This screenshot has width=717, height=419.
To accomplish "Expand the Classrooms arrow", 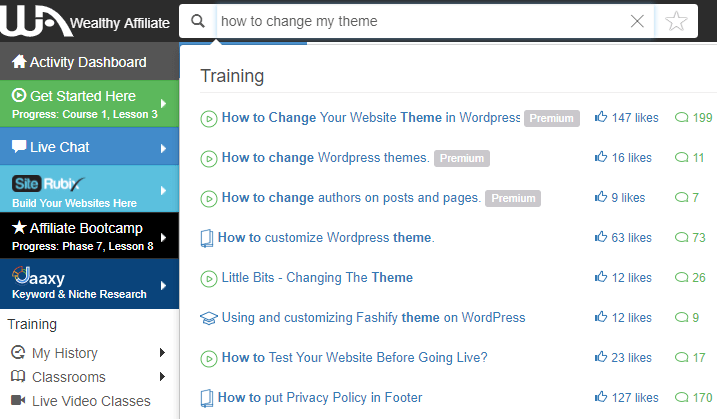I will coord(162,376).
